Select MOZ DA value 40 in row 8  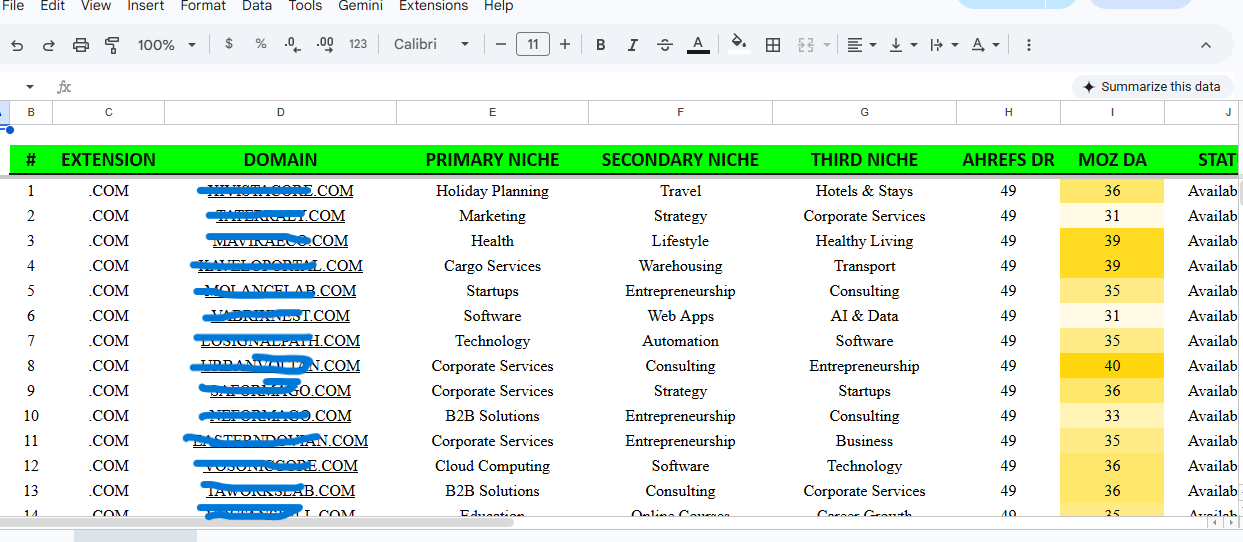coord(1113,366)
